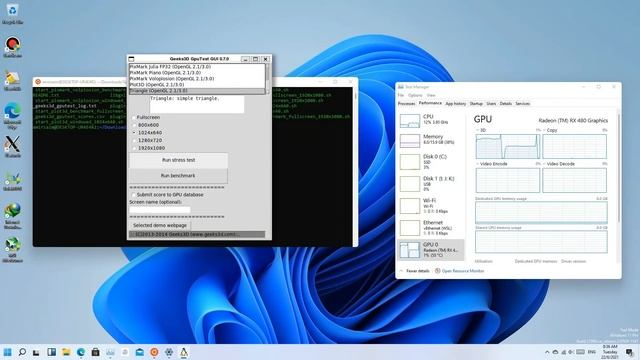
Task: Select PixMark Piano in demo list
Action: (x=197, y=73)
